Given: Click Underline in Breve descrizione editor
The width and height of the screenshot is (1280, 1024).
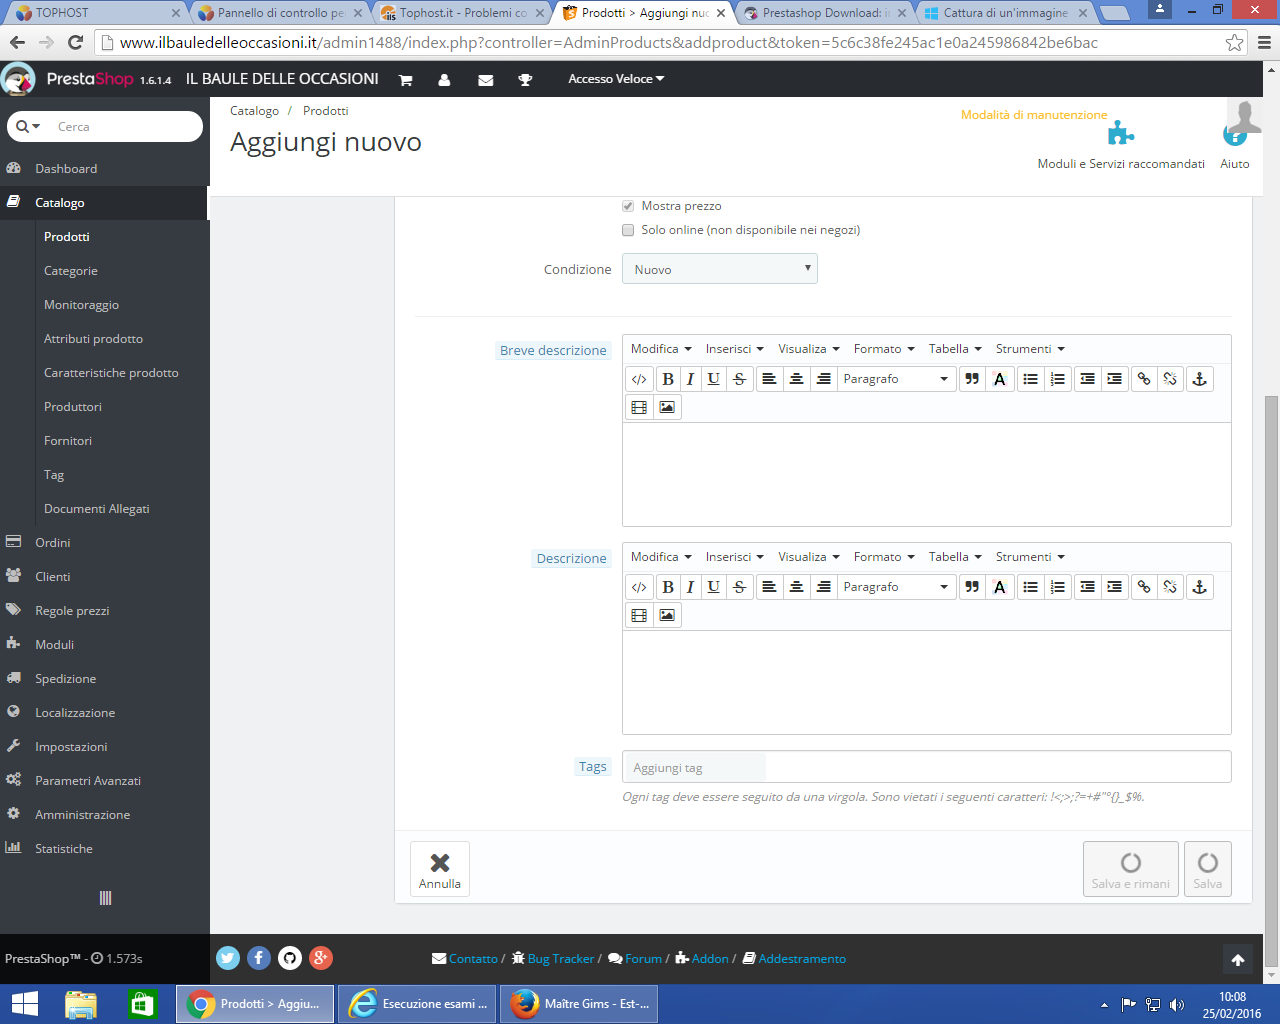Looking at the screenshot, I should click(713, 379).
